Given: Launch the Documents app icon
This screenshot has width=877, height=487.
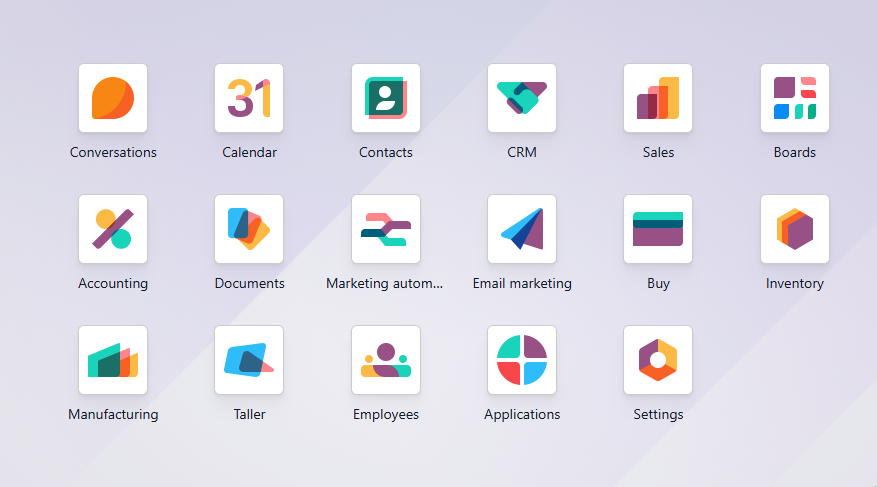Looking at the screenshot, I should [249, 229].
